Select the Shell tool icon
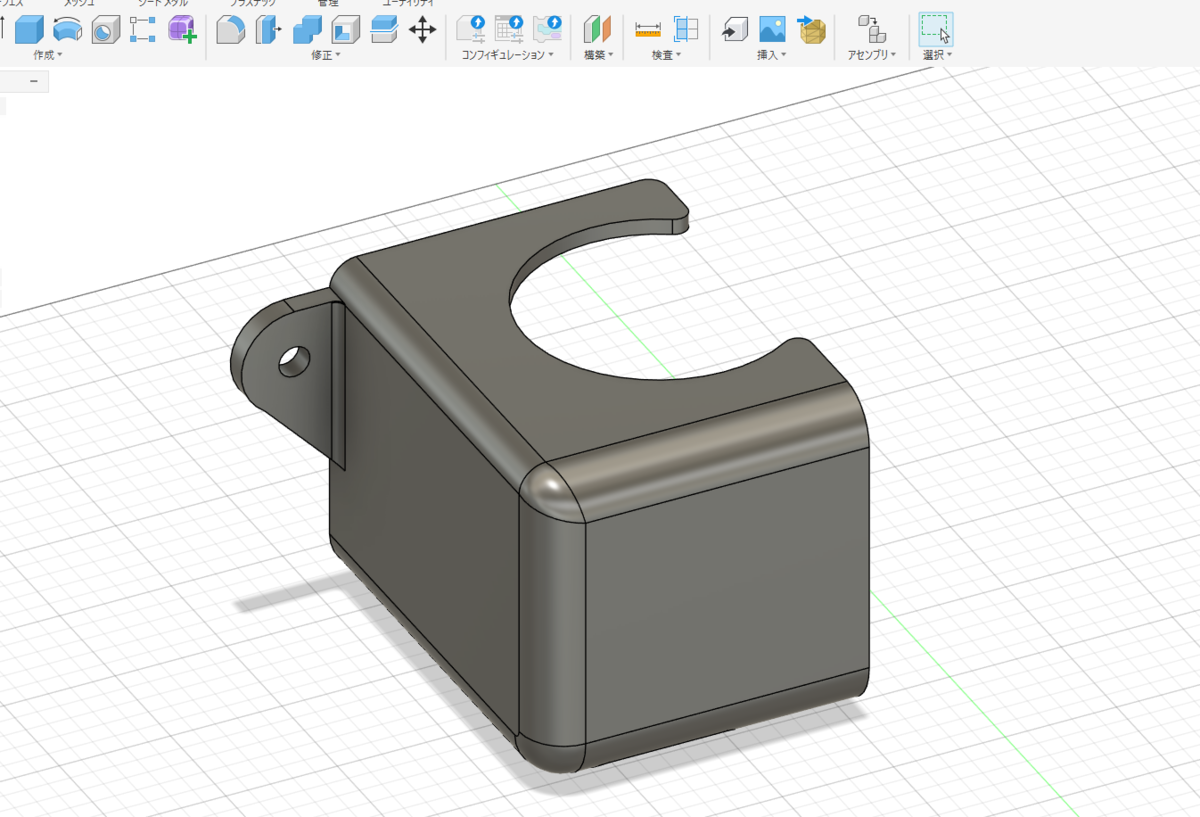The width and height of the screenshot is (1200, 817). pyautogui.click(x=346, y=30)
